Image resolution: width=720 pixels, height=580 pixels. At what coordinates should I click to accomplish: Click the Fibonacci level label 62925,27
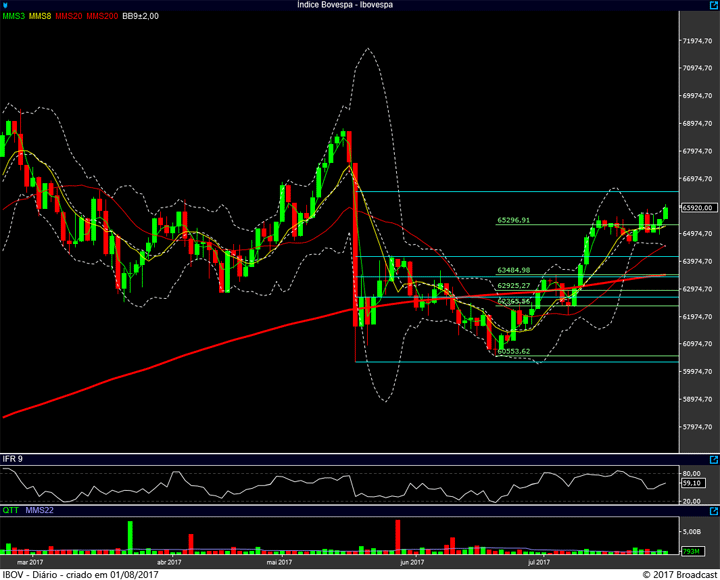point(513,286)
